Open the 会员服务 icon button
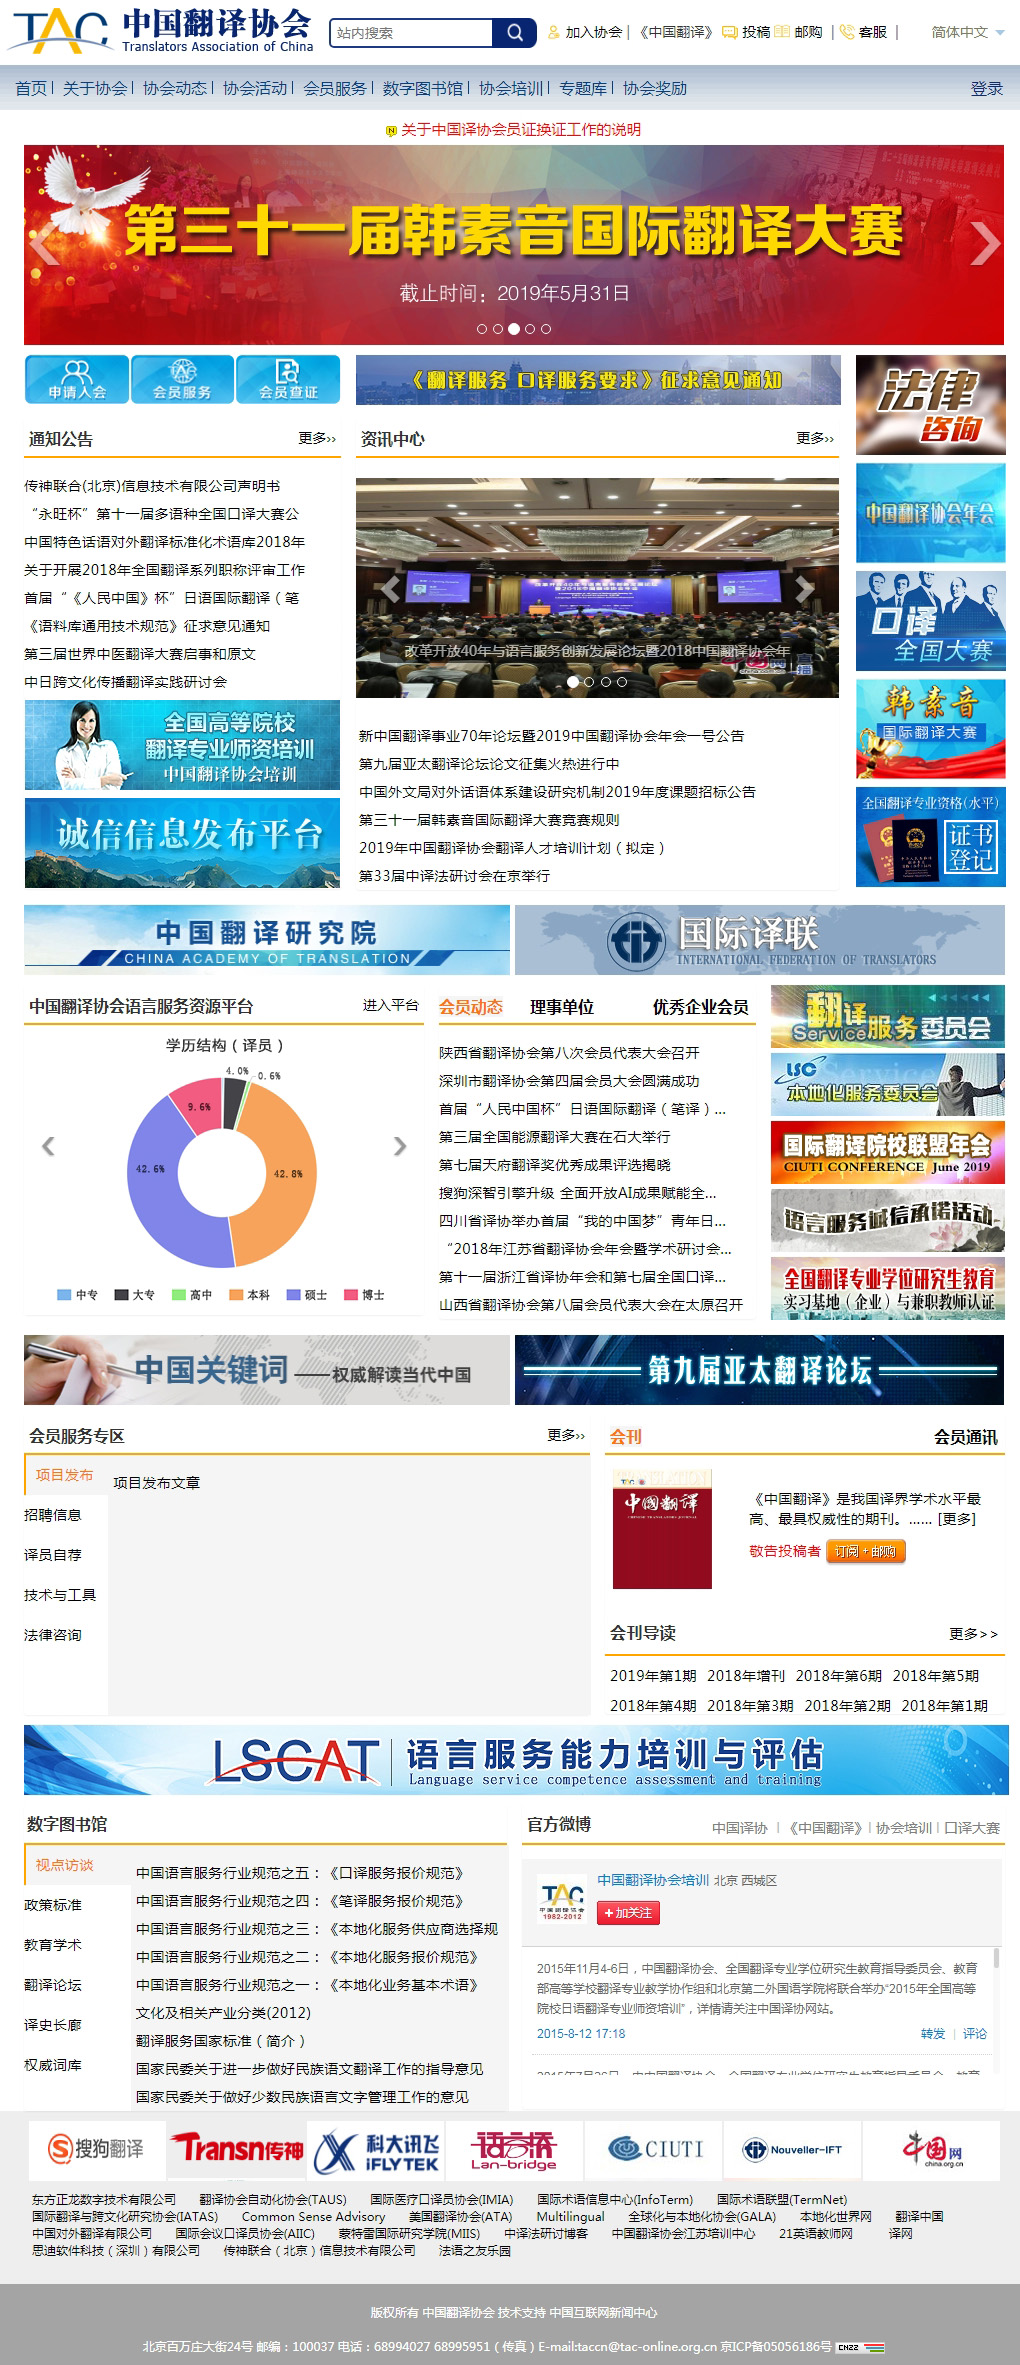This screenshot has height=2365, width=1020. pos(182,380)
